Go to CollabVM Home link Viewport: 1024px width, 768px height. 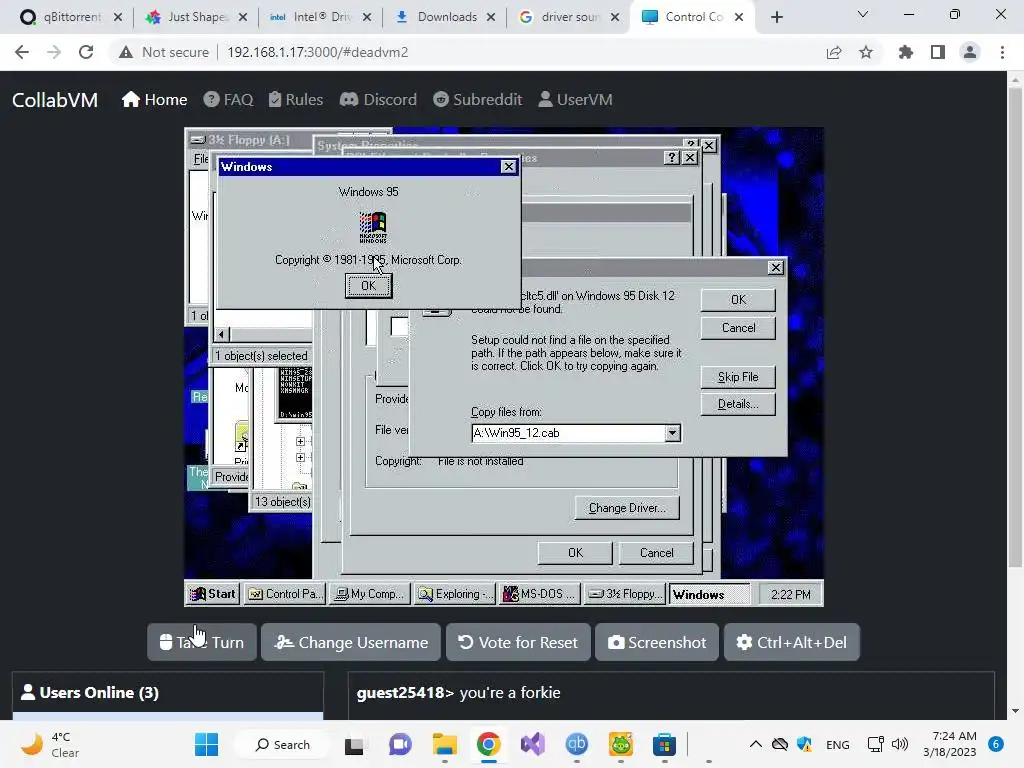click(155, 100)
